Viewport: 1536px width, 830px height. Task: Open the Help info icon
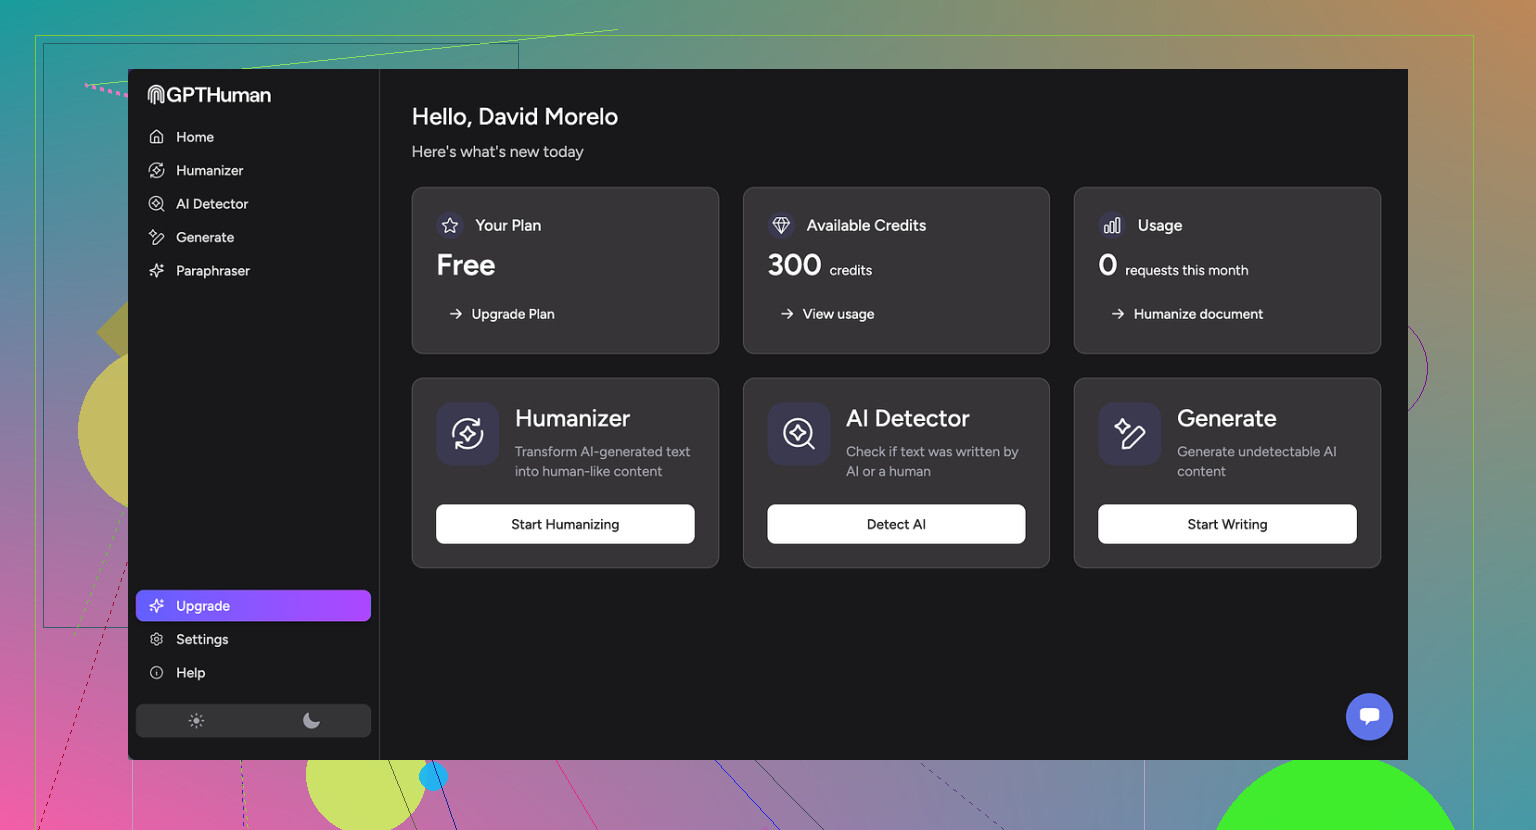coord(157,673)
